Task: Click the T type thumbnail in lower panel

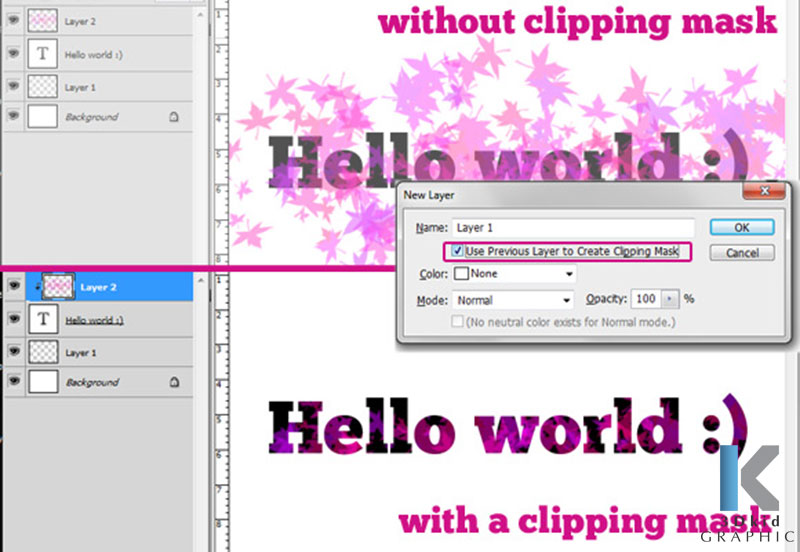Action: click(x=43, y=319)
